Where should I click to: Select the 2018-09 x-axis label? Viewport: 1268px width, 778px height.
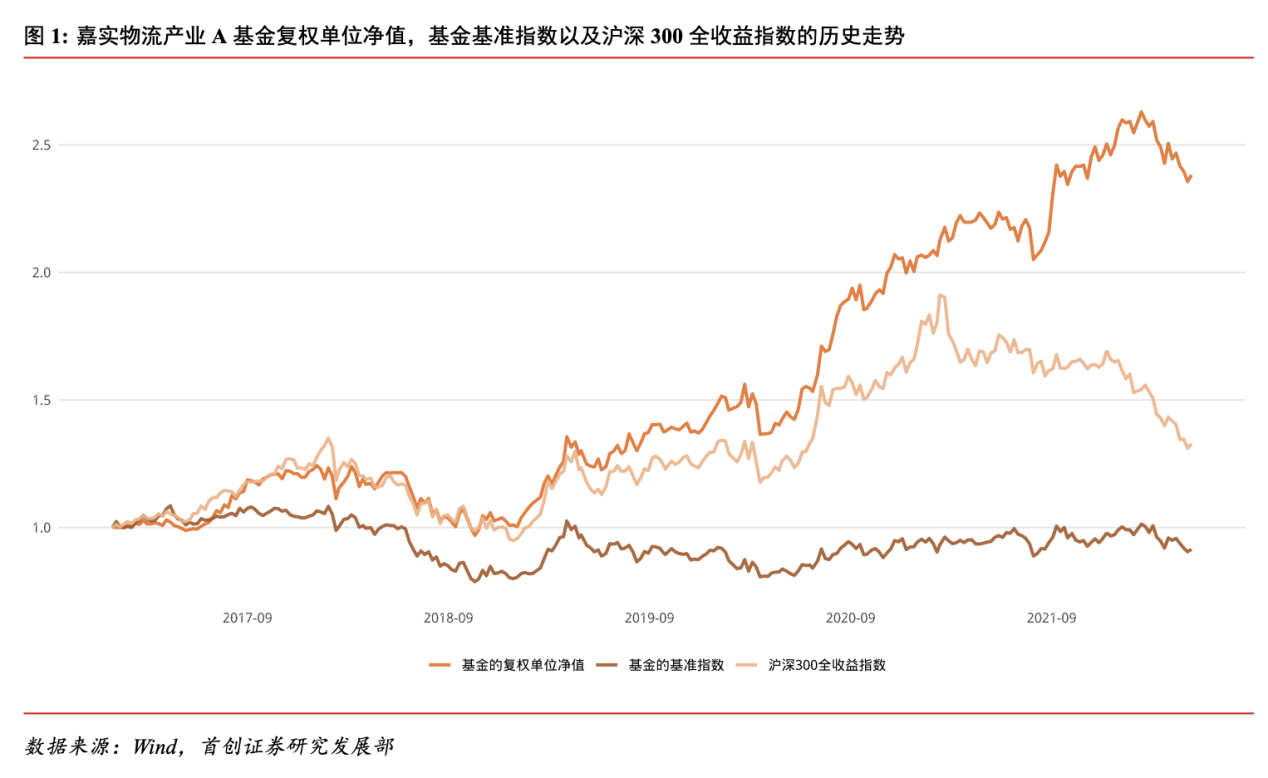tap(448, 618)
